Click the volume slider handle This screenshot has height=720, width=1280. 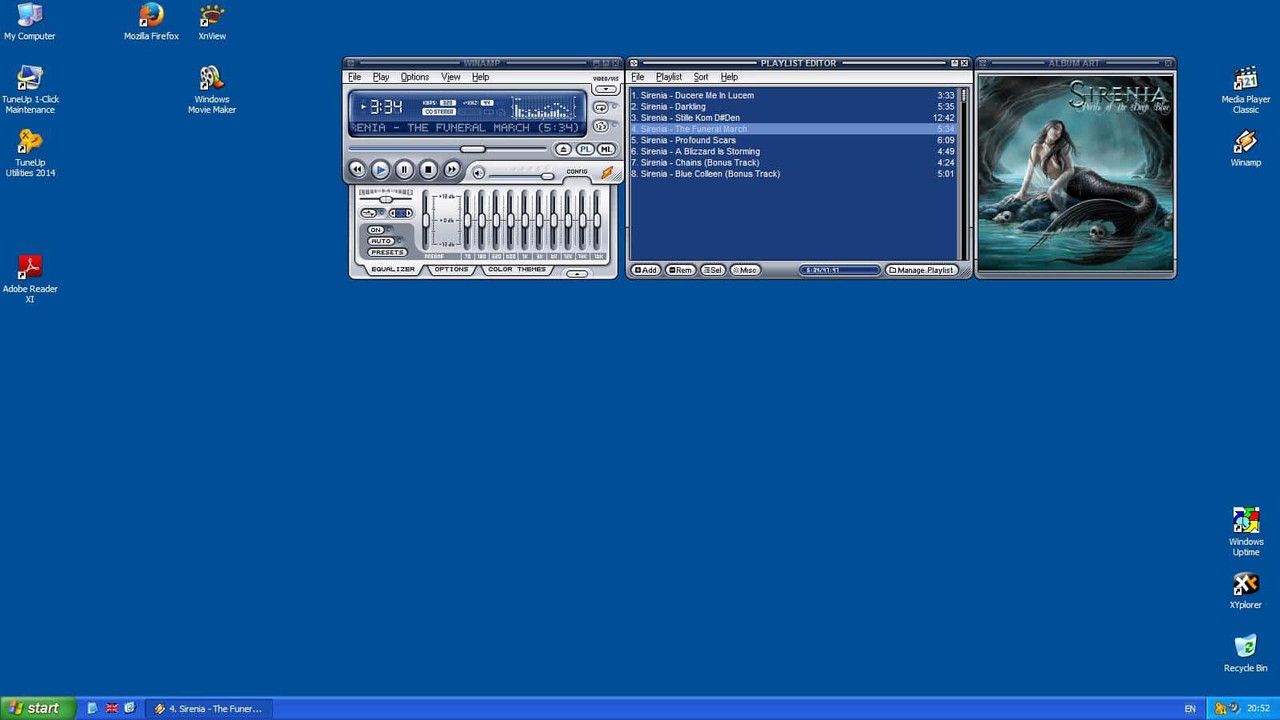click(x=548, y=176)
